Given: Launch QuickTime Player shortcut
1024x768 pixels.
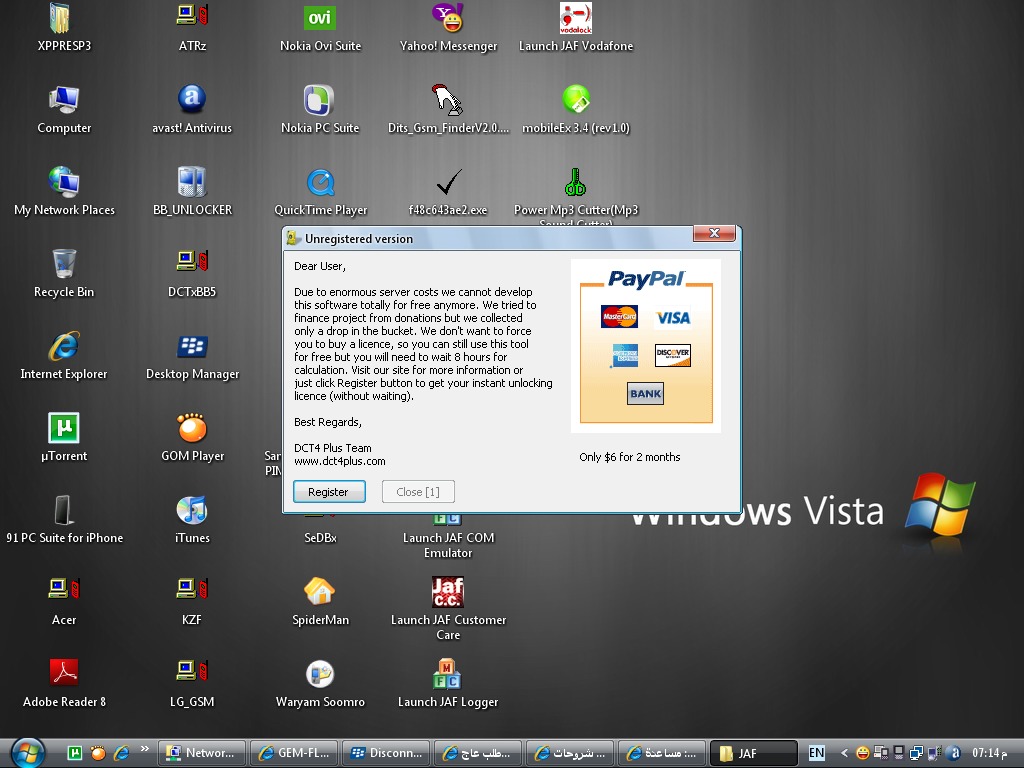Looking at the screenshot, I should point(321,183).
